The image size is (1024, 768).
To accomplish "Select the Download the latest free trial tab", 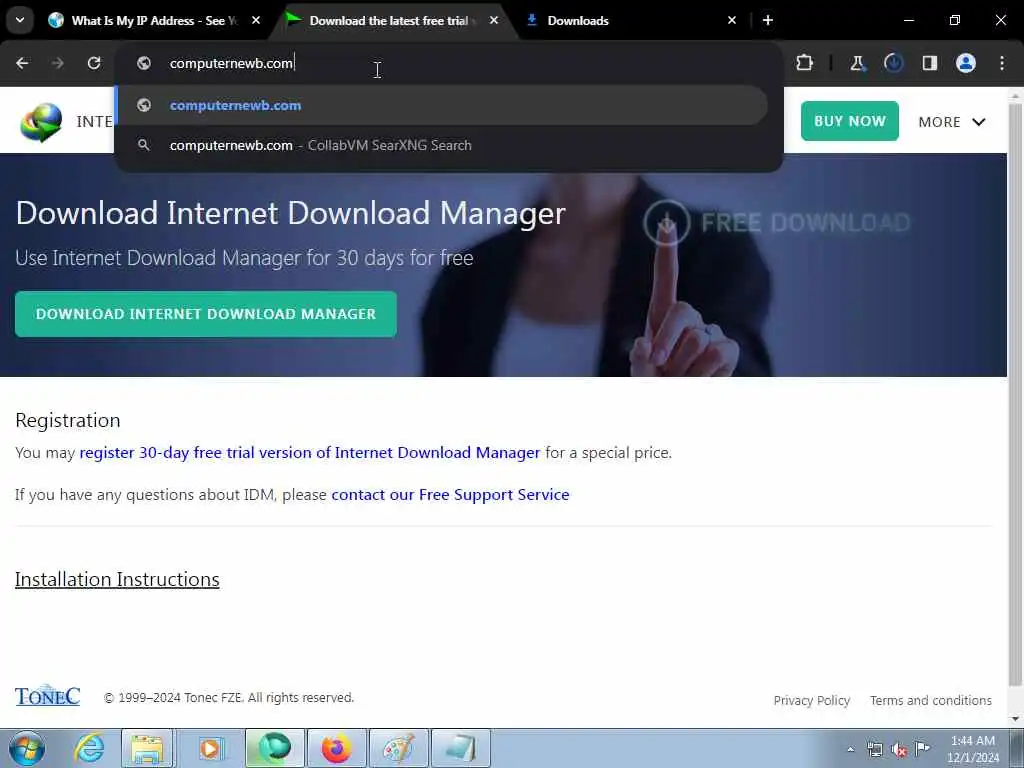I will pos(391,20).
